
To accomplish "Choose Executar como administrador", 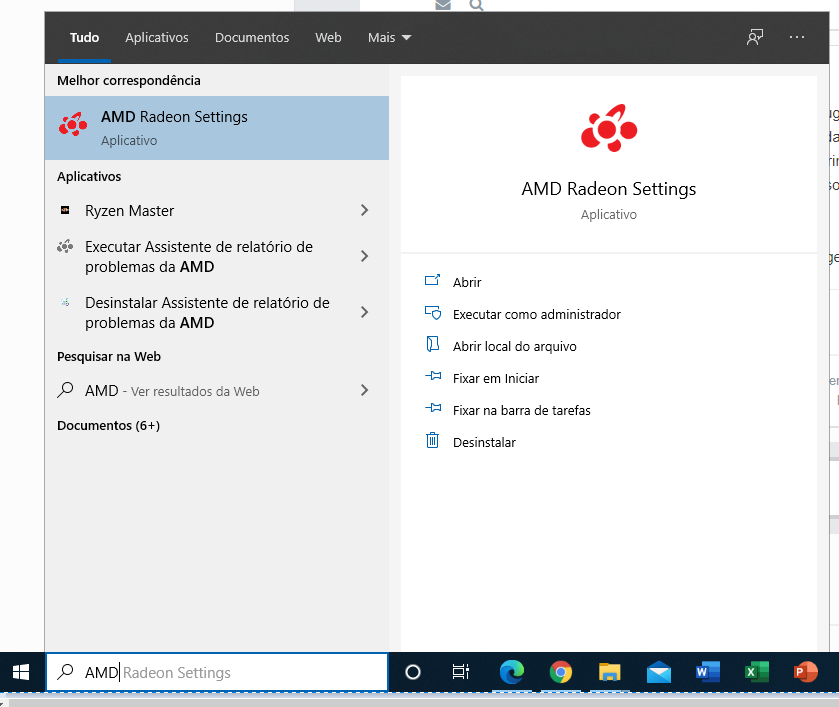I will tap(537, 314).
